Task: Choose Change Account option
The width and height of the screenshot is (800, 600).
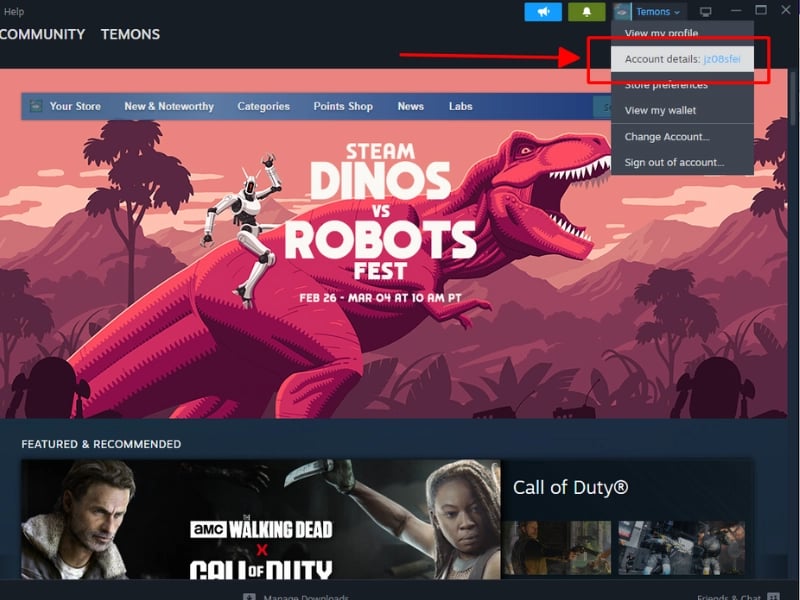Action: pos(682,137)
